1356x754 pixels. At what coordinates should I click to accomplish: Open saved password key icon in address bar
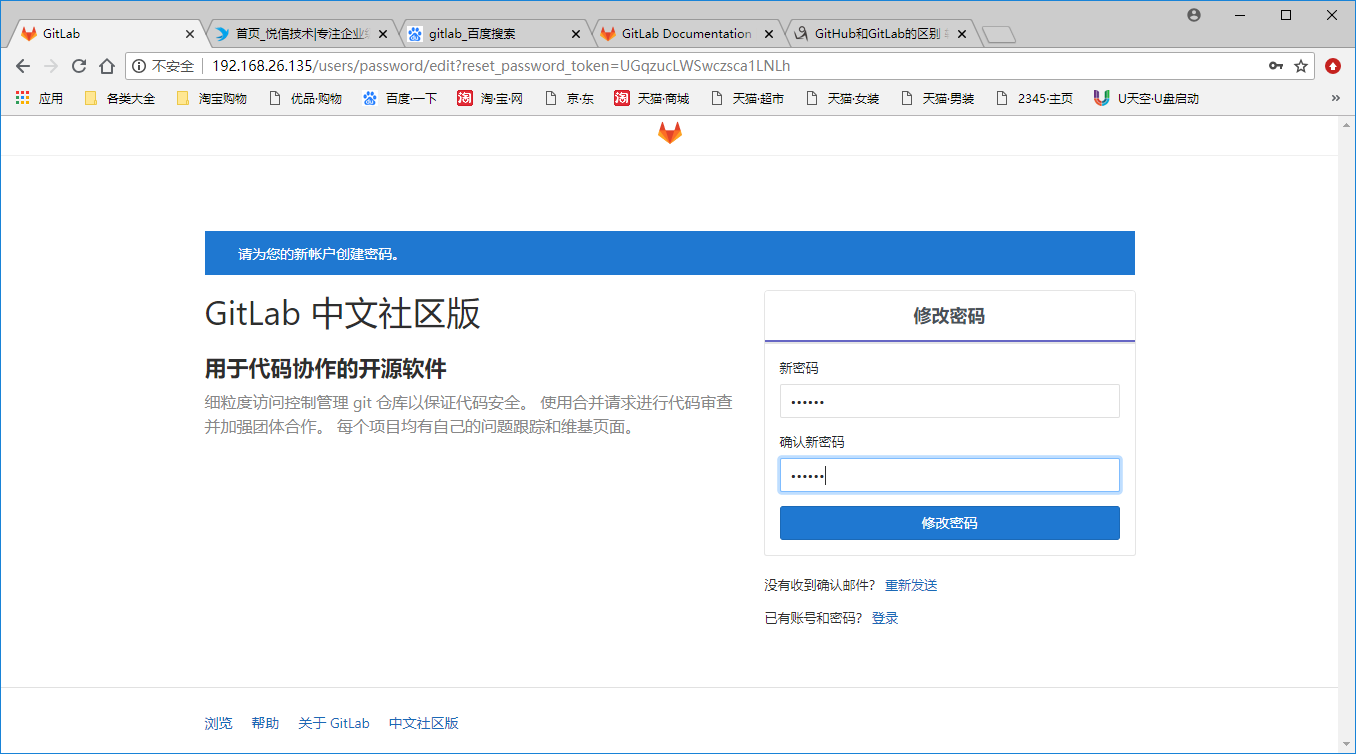point(1276,66)
